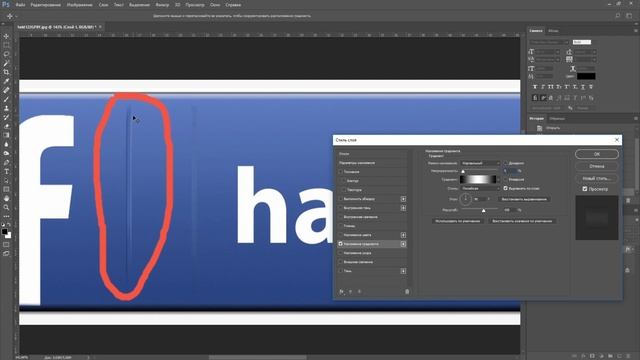Viewport: 640px width, 360px height.
Task: Select the Move tool in the toolbox
Action: 6,36
